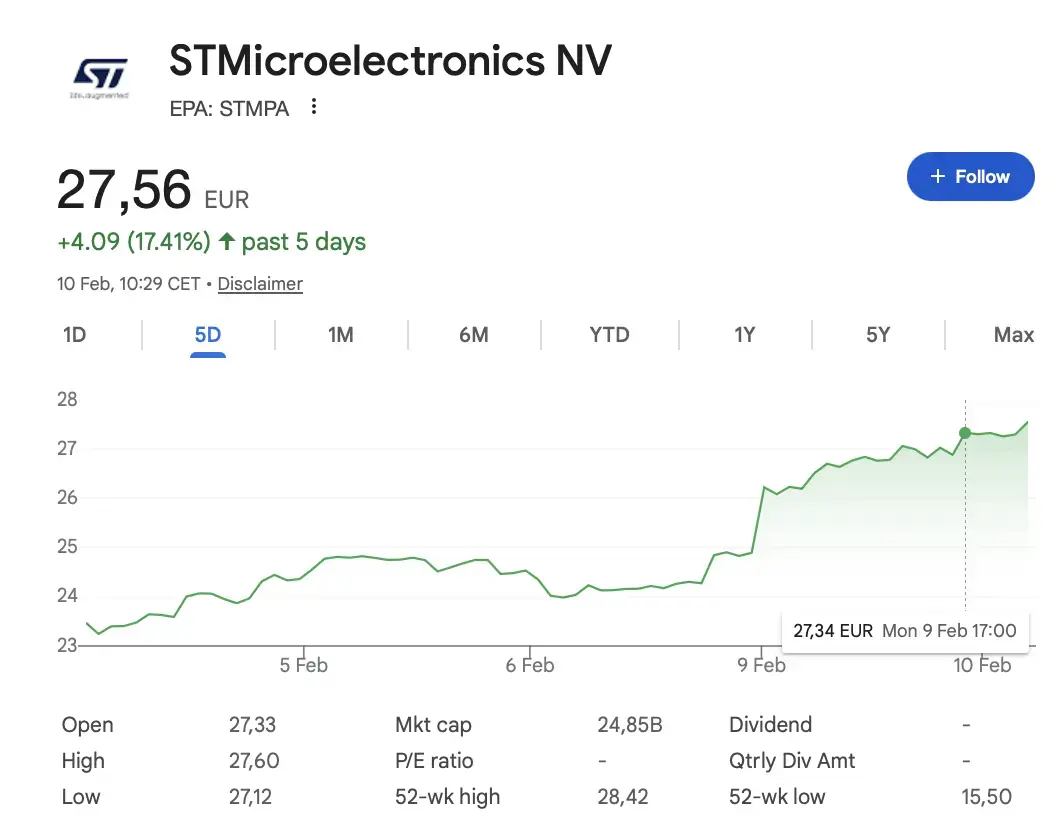Select the Max time range
The image size is (1050, 836).
click(x=1014, y=335)
